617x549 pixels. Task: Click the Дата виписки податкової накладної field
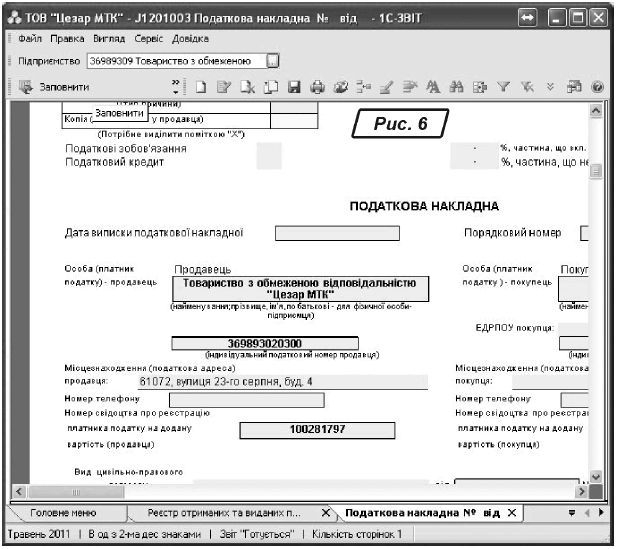click(x=336, y=234)
